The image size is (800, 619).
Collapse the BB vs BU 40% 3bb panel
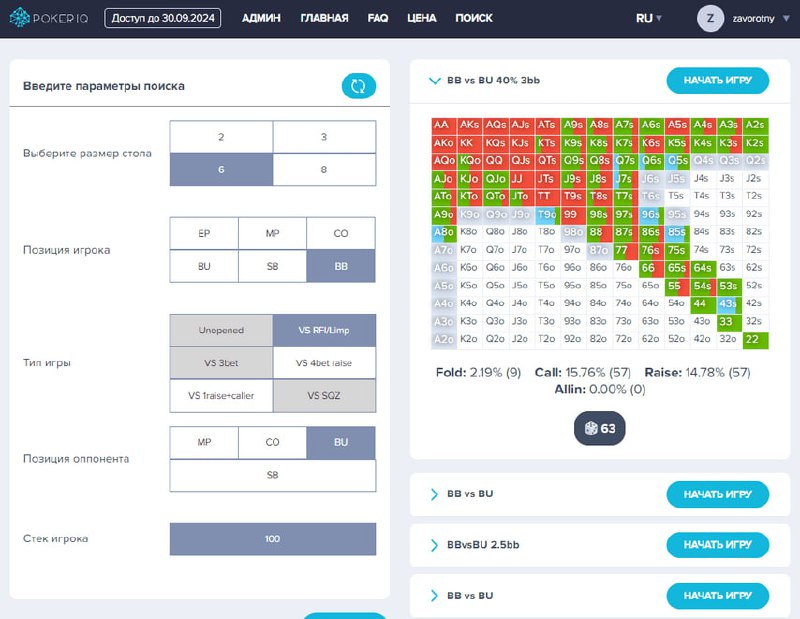click(435, 81)
